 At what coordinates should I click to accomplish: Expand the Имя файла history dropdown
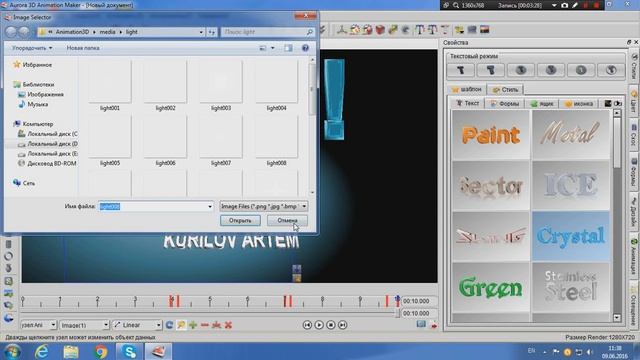(210, 207)
